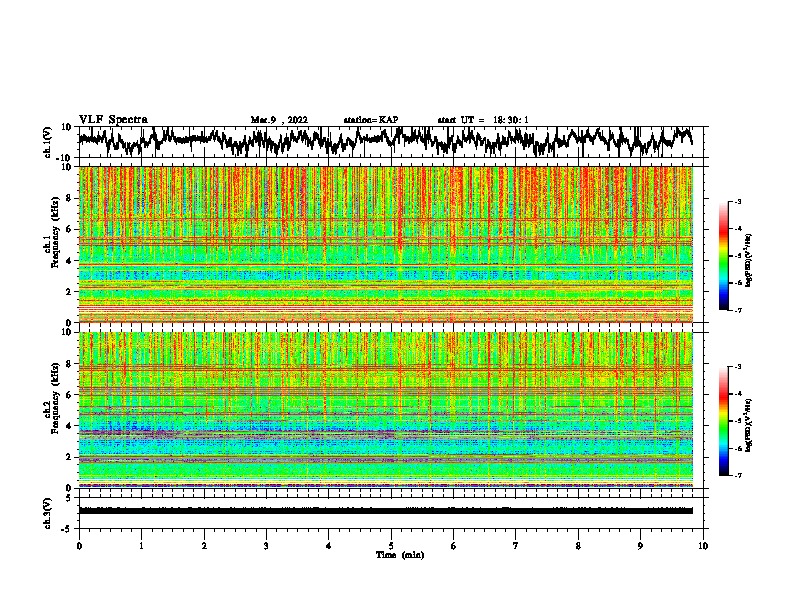Image resolution: width=792 pixels, height=612 pixels.
Task: Click the "4" kHz tick on ch.2 frequency axis
Action: [x=70, y=426]
